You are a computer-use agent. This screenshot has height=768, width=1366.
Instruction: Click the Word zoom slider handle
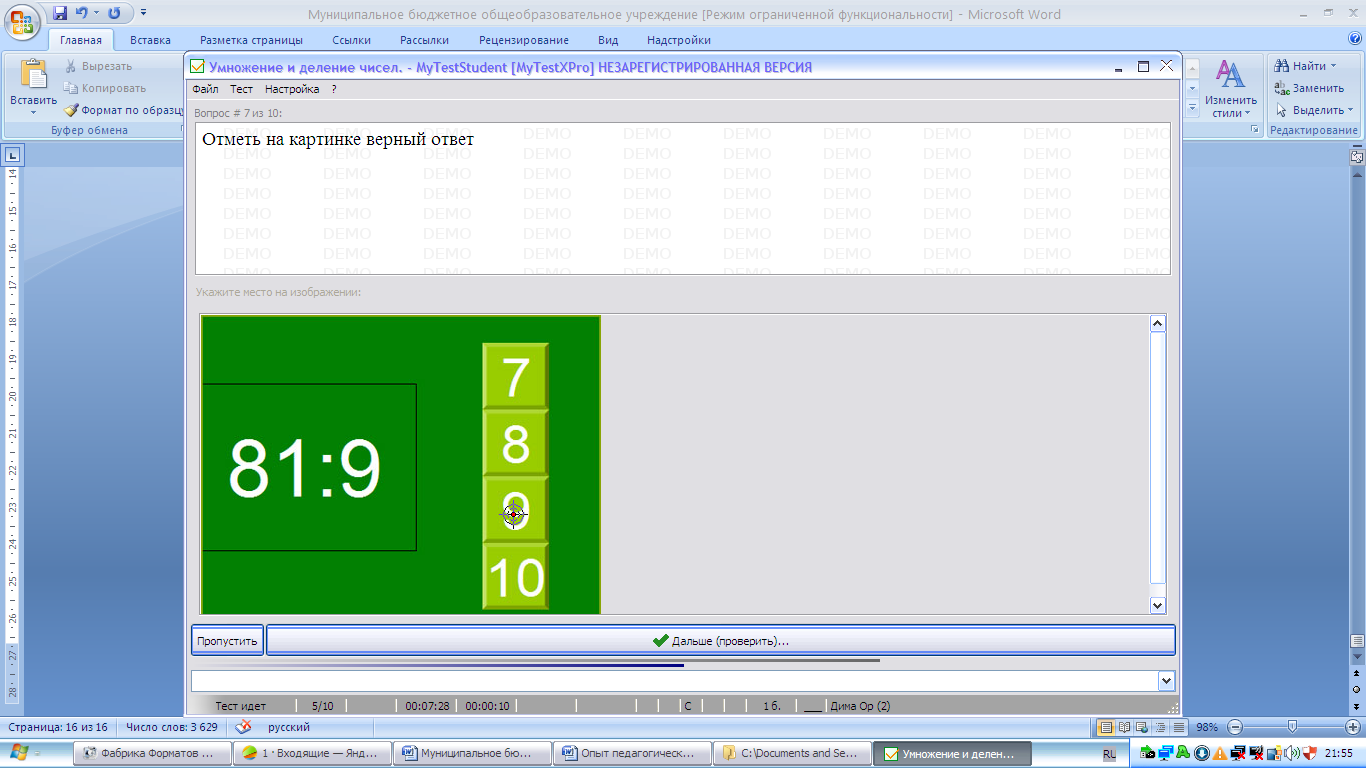(x=1293, y=727)
